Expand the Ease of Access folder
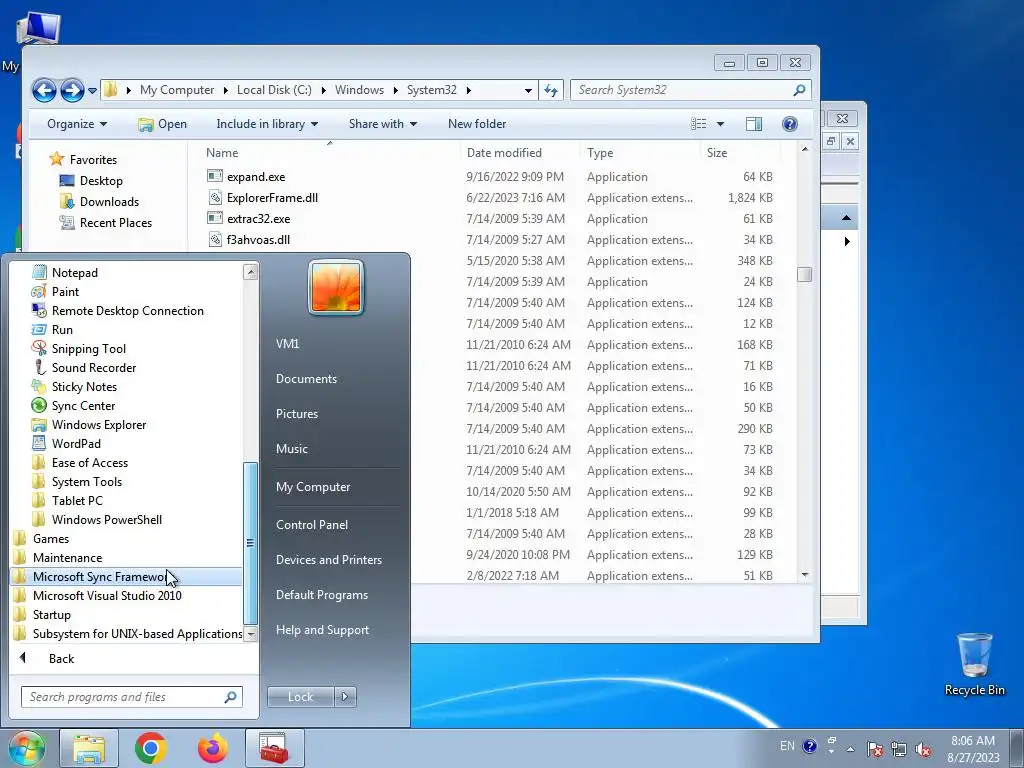1024x768 pixels. [89, 462]
